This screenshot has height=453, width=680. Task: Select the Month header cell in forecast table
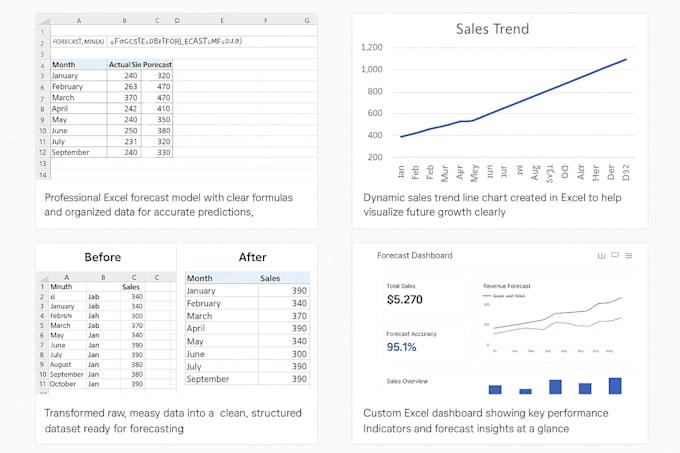point(78,65)
